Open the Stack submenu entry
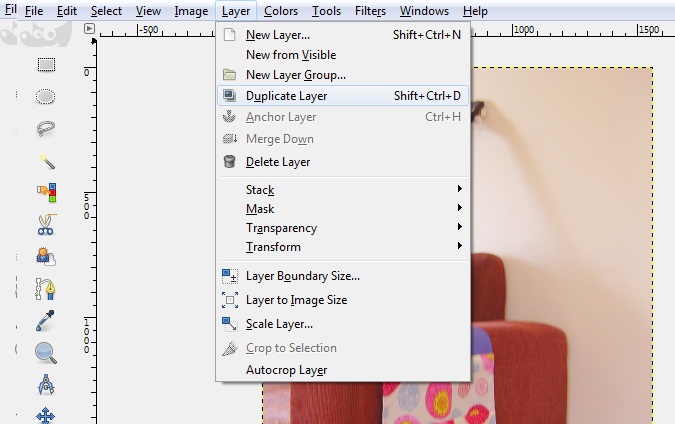Image resolution: width=675 pixels, height=424 pixels. tap(343, 189)
